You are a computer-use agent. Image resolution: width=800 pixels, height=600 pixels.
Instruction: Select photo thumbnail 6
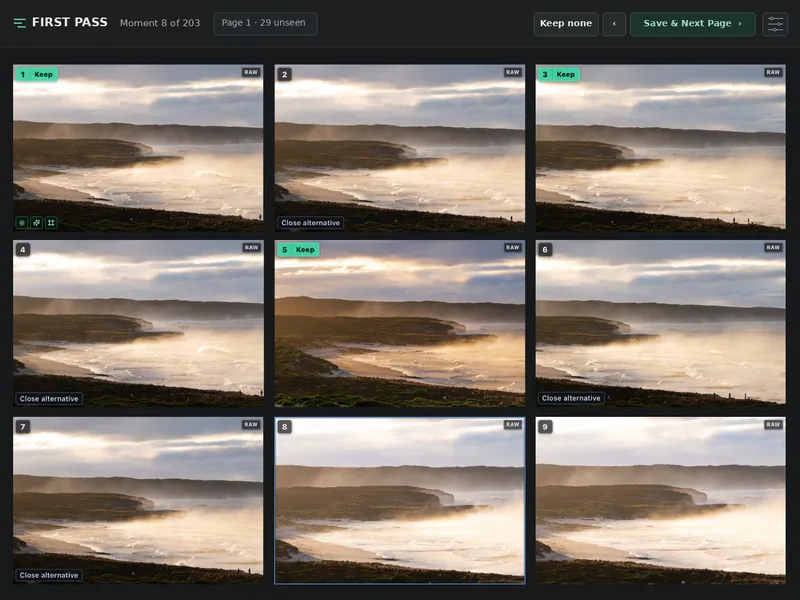point(661,323)
